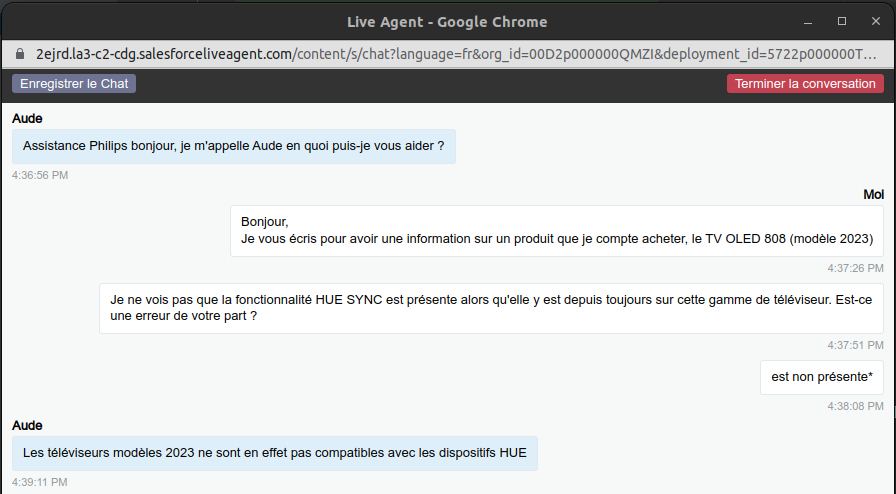Click the padlock icon in address bar

[x=20, y=54]
